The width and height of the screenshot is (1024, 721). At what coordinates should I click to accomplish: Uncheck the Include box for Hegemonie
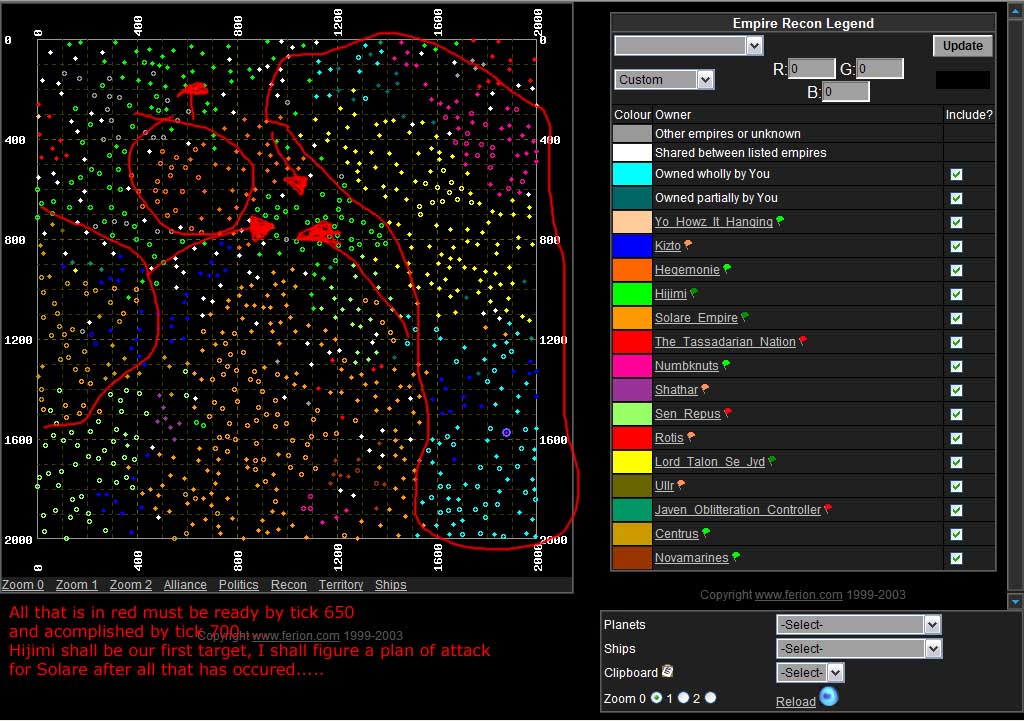tap(956, 270)
